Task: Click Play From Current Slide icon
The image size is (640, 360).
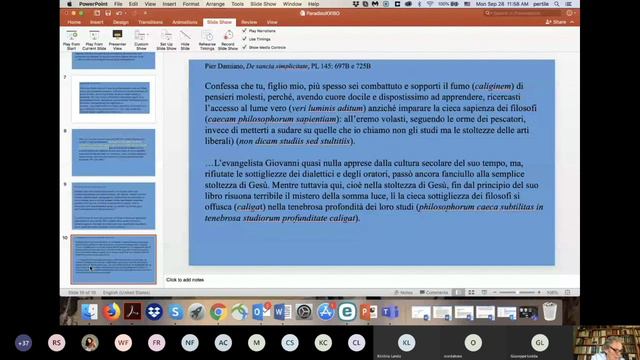Action: coord(94,36)
